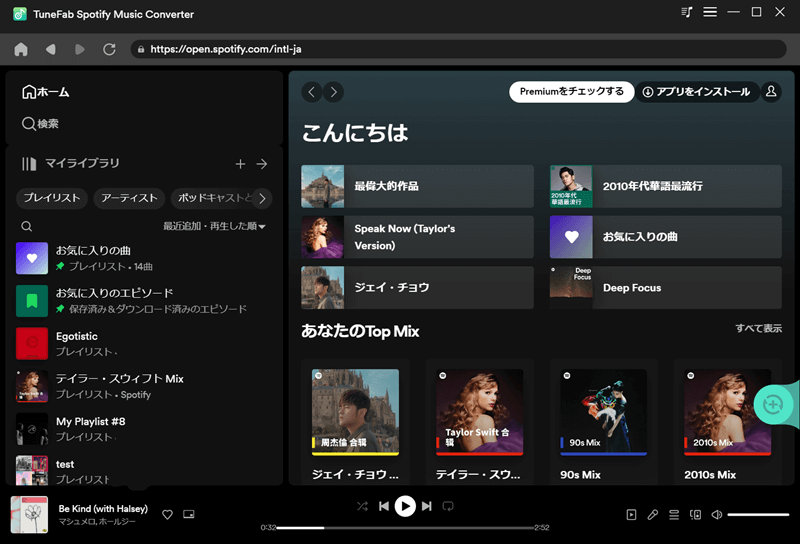Navigate back with Spotify left chevron
The image size is (800, 544).
tap(312, 92)
